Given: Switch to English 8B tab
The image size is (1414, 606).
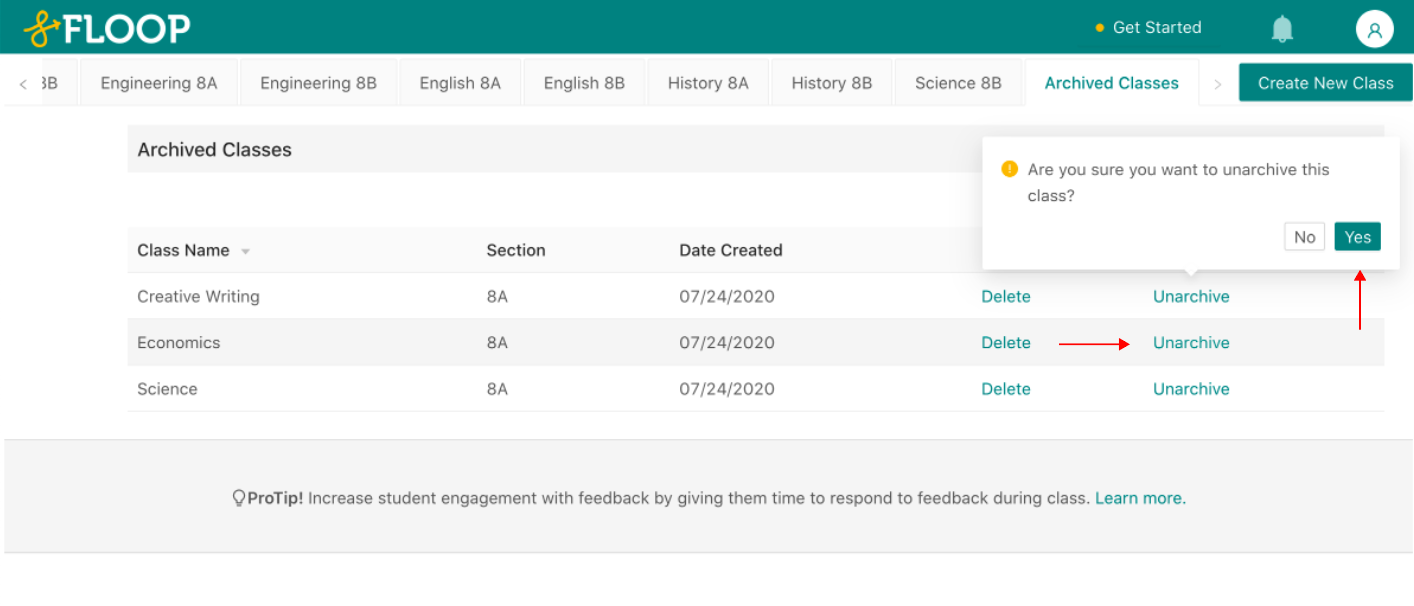Looking at the screenshot, I should point(584,83).
